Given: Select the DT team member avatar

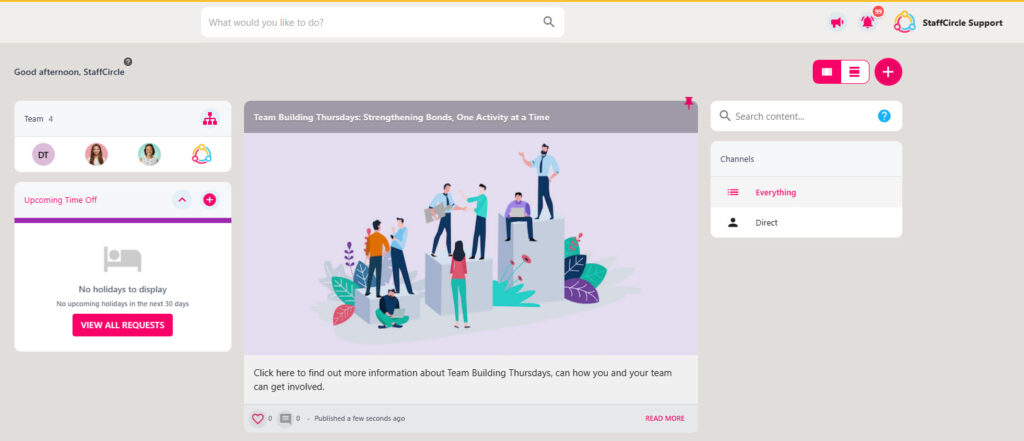Looking at the screenshot, I should click(44, 155).
